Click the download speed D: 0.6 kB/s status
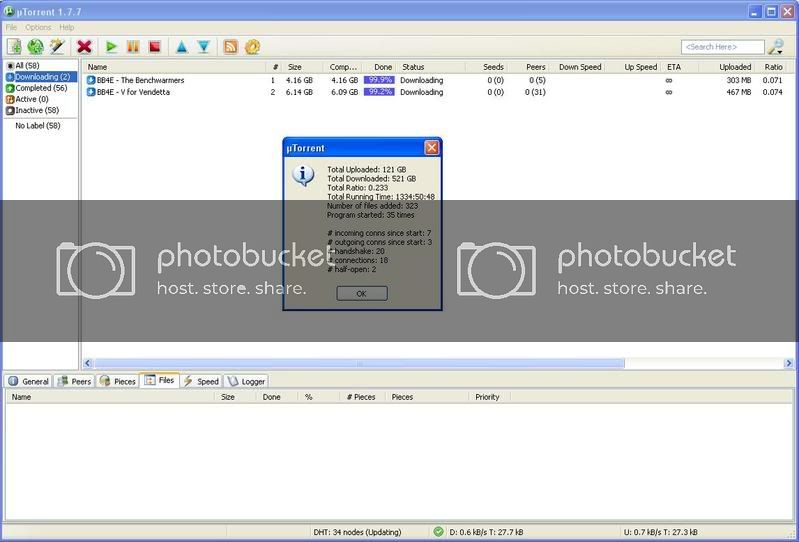The width and height of the screenshot is (799, 542). pyautogui.click(x=486, y=532)
